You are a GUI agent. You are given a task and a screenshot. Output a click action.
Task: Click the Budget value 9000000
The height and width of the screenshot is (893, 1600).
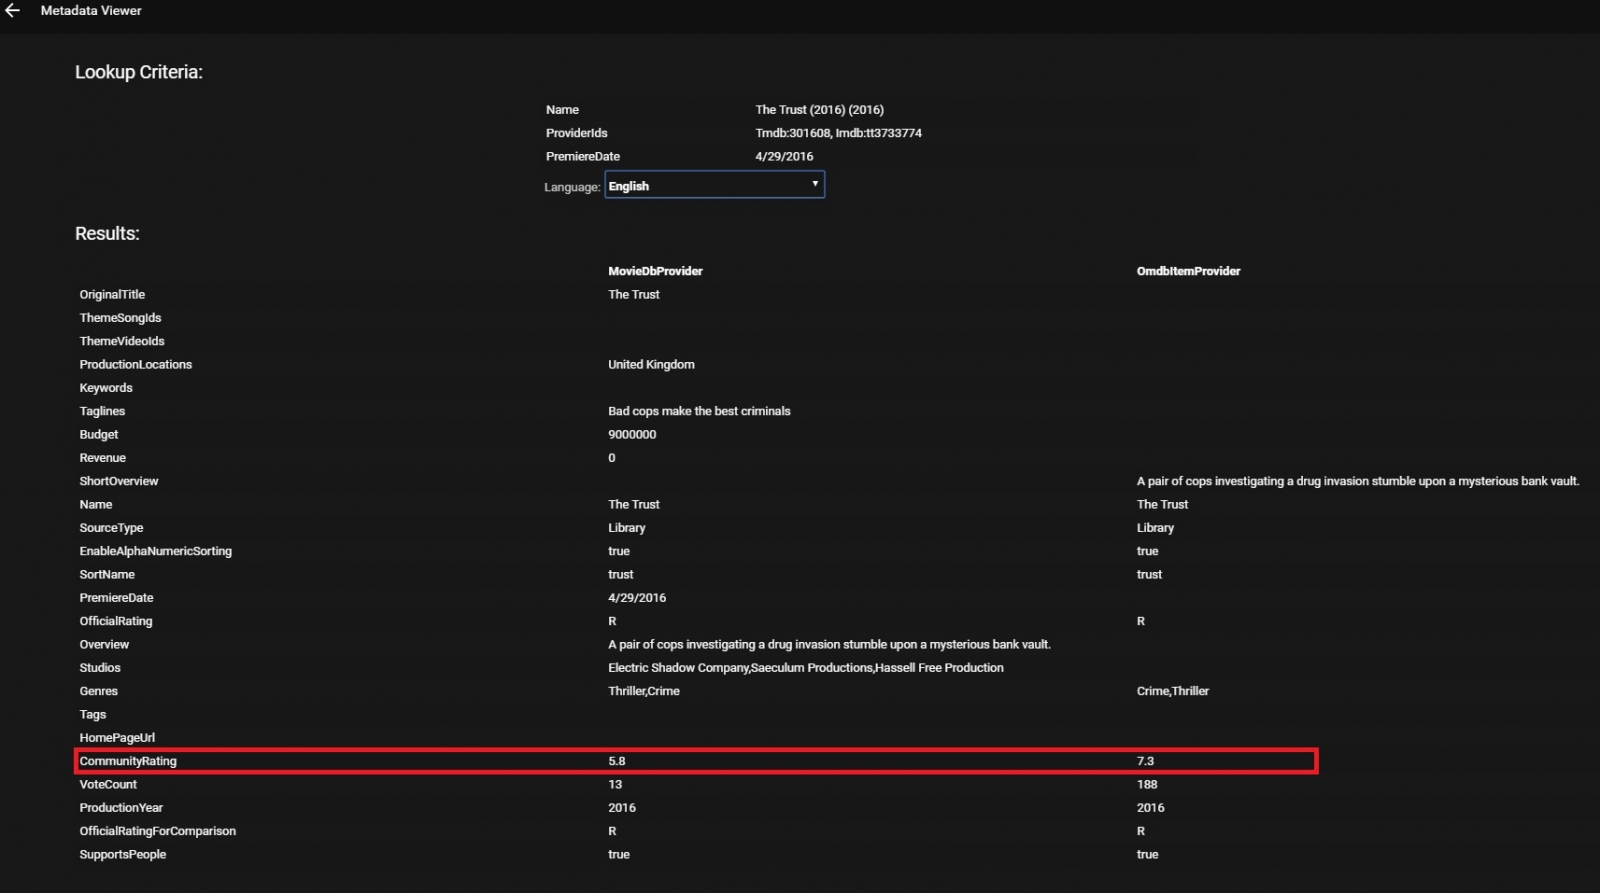point(632,435)
